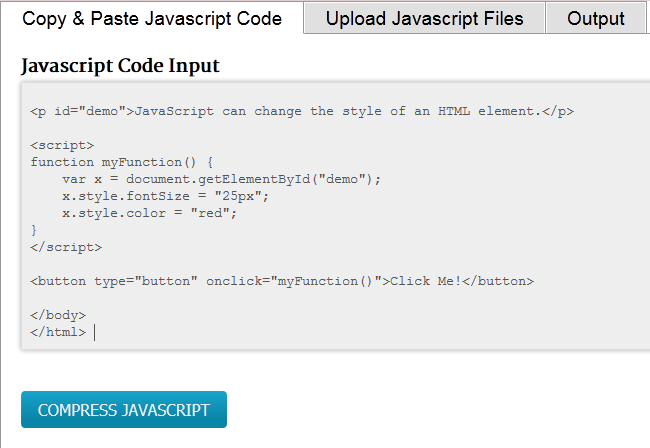The width and height of the screenshot is (650, 448).
Task: Click the closing </script> line
Action: pyautogui.click(x=66, y=247)
